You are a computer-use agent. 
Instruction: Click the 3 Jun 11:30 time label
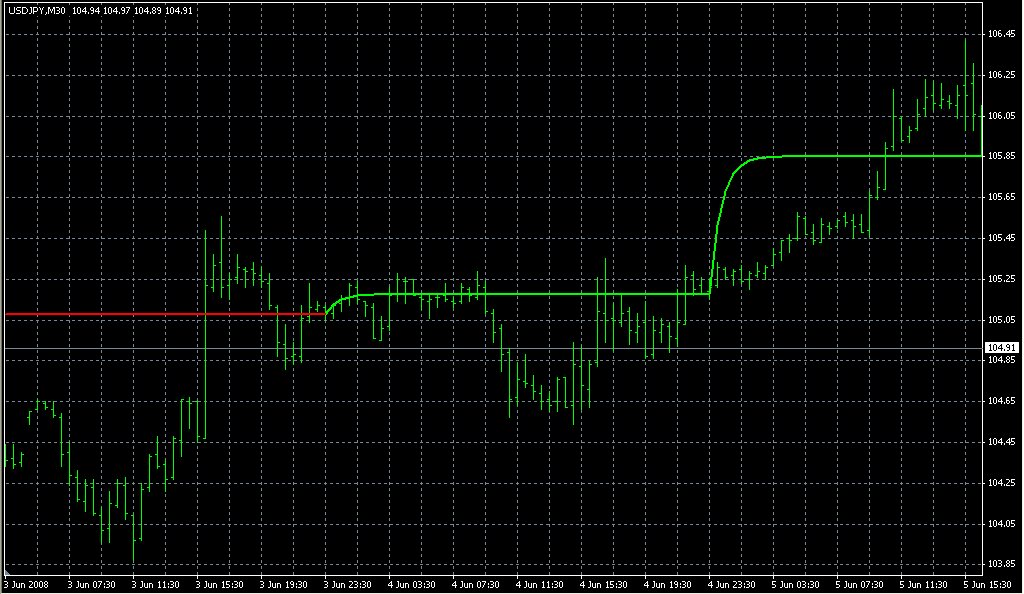pyautogui.click(x=155, y=584)
